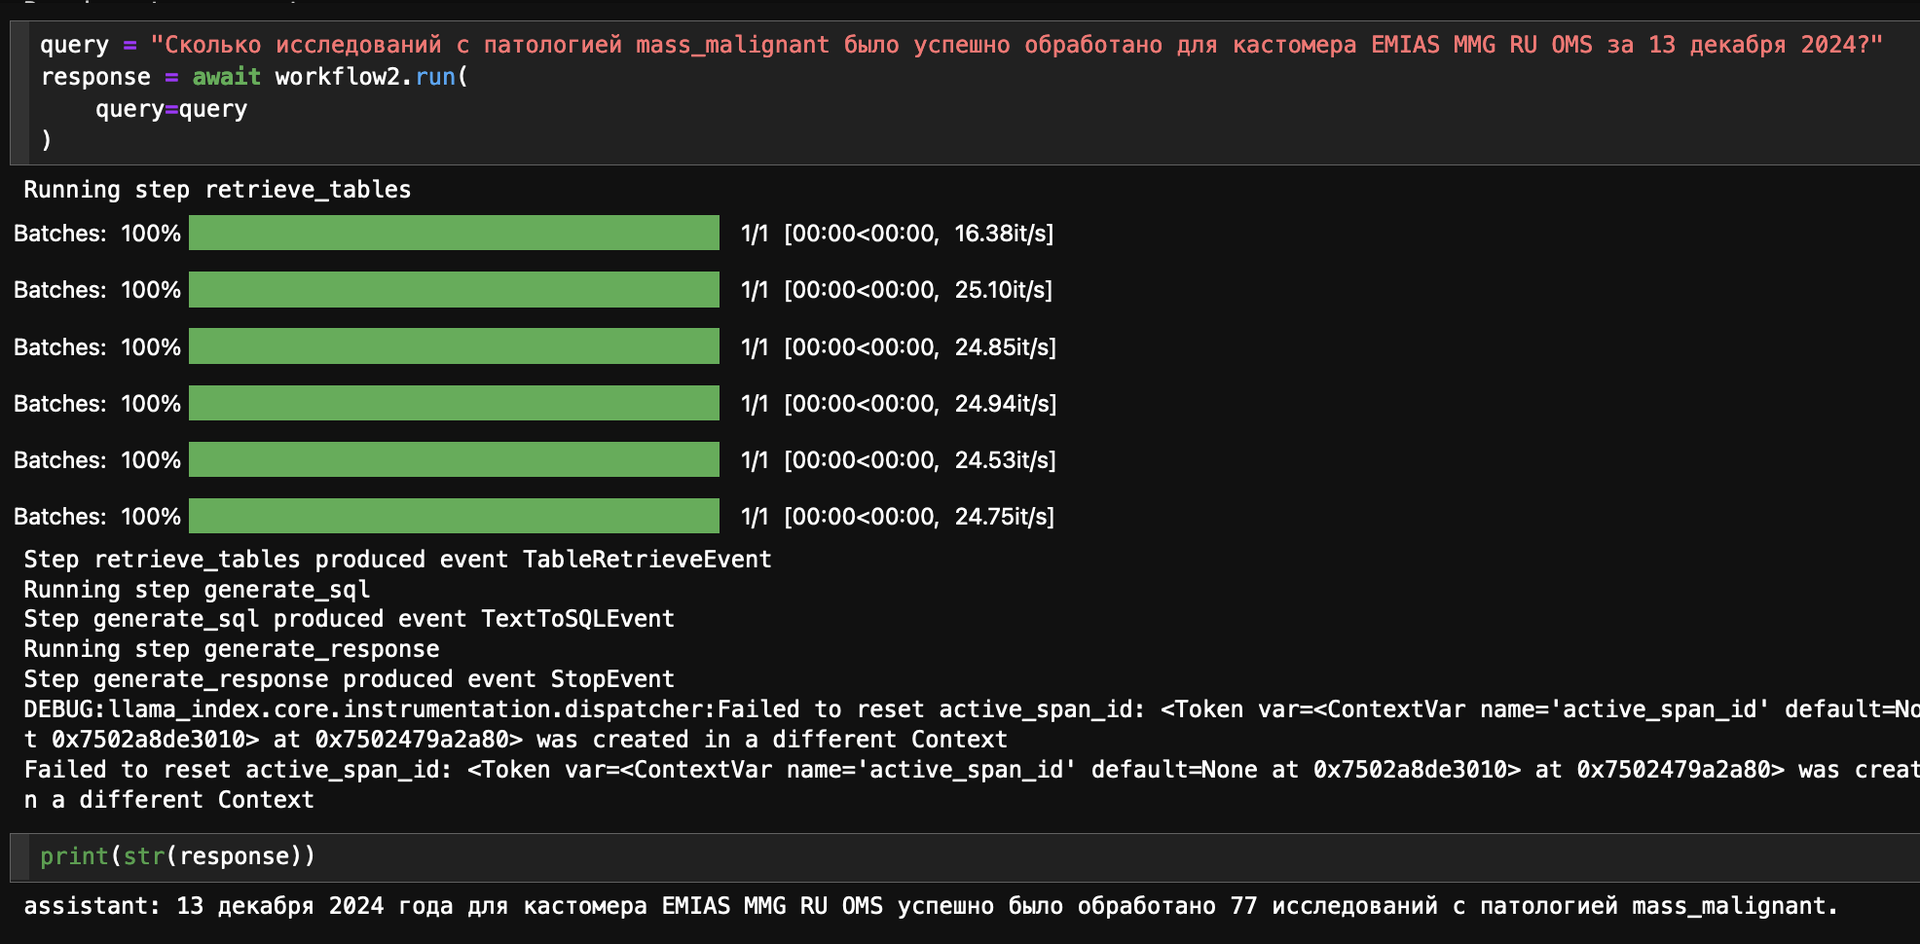Click the StopEvent output text
The height and width of the screenshot is (944, 1920).
point(612,679)
